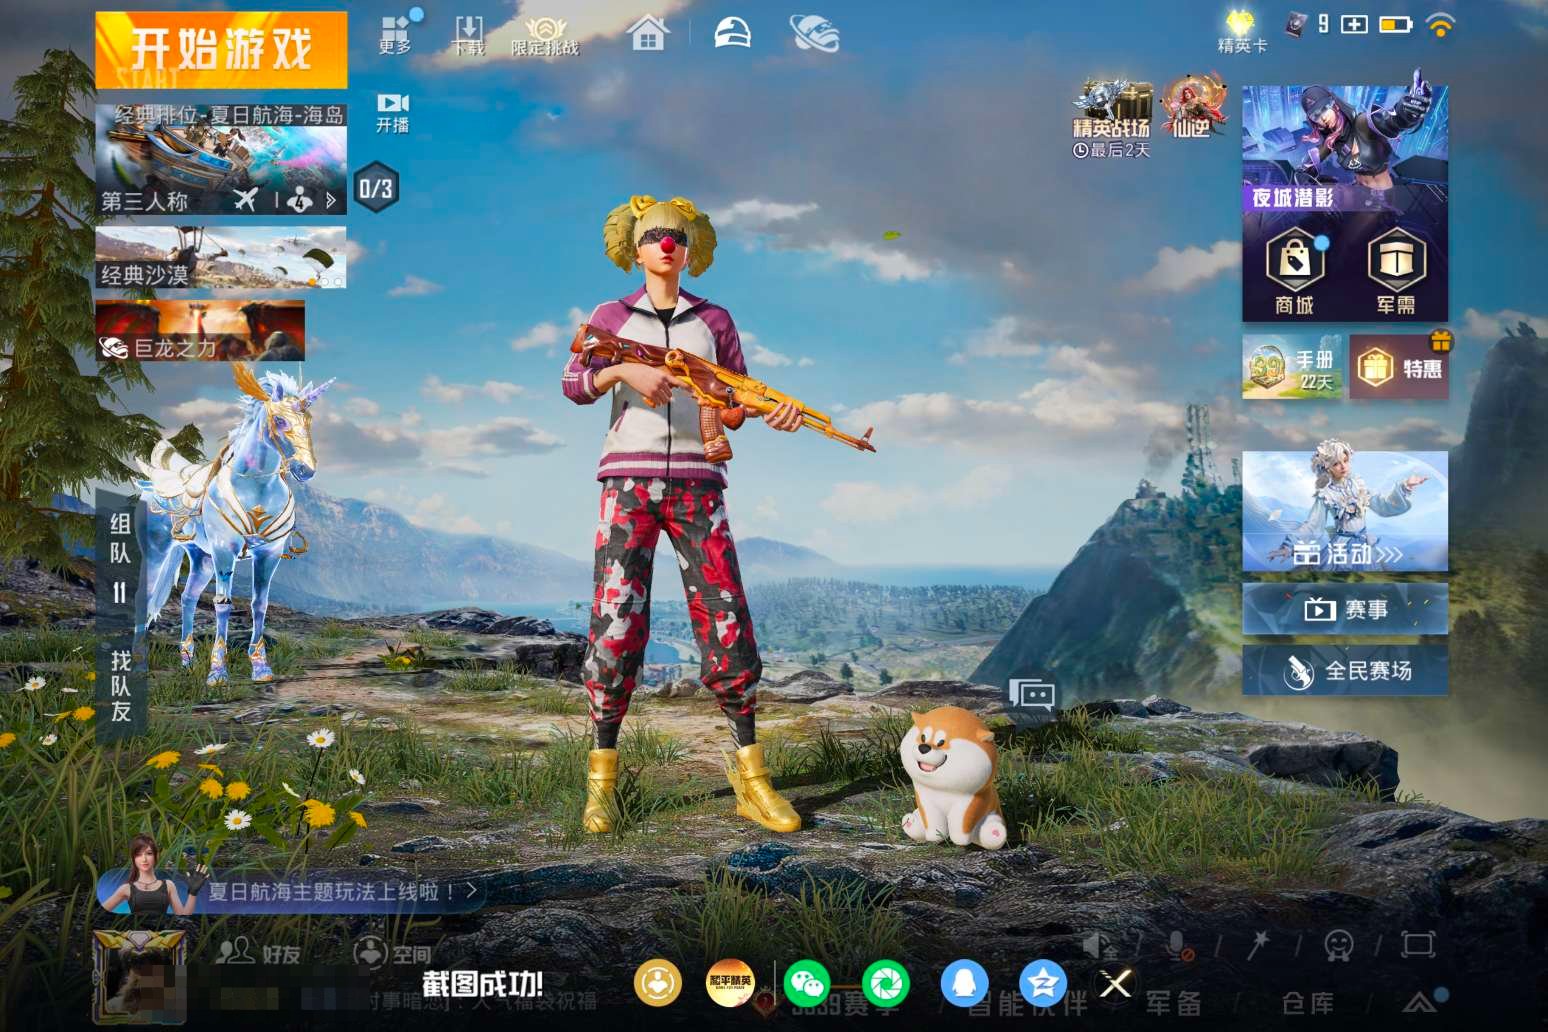This screenshot has width=1548, height=1032.
Task: Open the 赛事 esports button
Action: [1345, 608]
